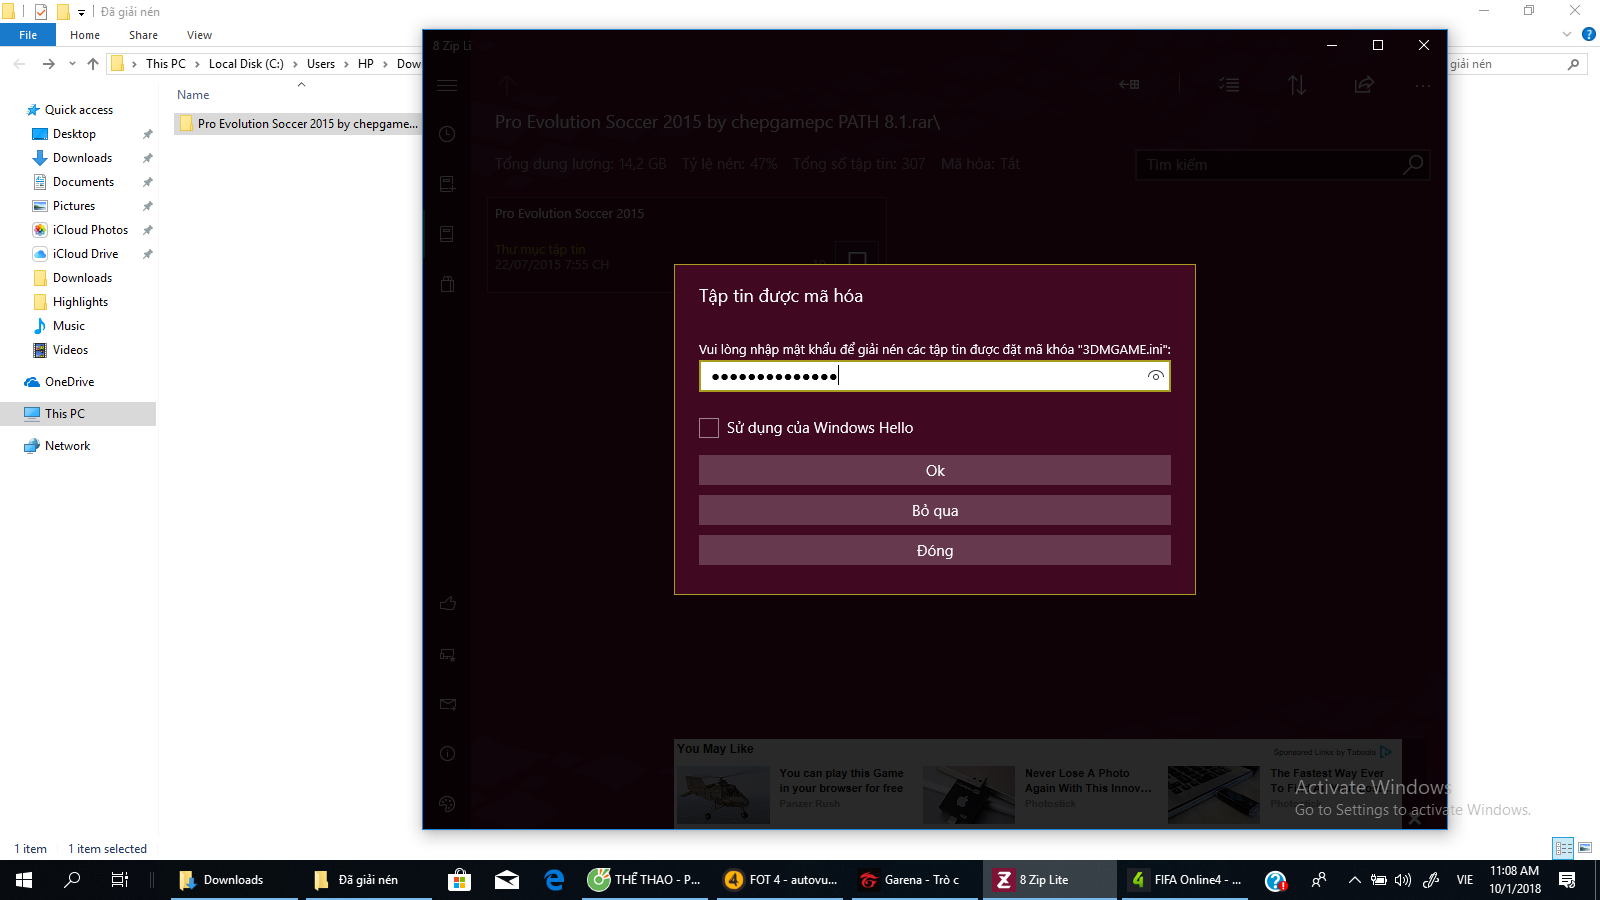Screen dimensions: 1600x900
Task: Click the shopping bag icon in 8 Zip sidebar
Action: click(447, 284)
